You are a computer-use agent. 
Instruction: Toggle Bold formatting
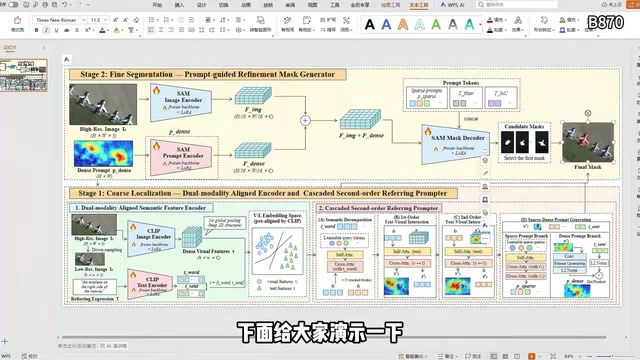pyautogui.click(x=36, y=30)
